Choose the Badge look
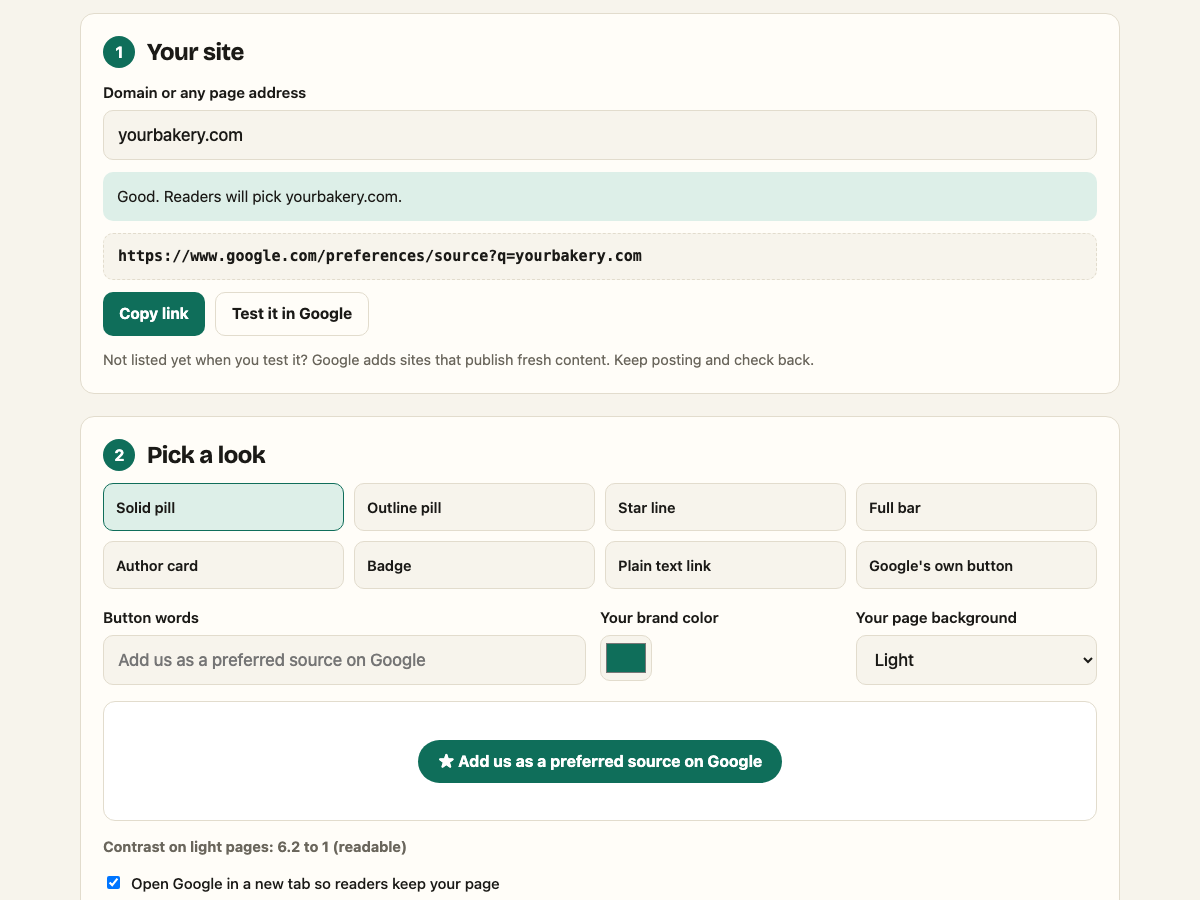This screenshot has width=1200, height=900. pyautogui.click(x=474, y=565)
